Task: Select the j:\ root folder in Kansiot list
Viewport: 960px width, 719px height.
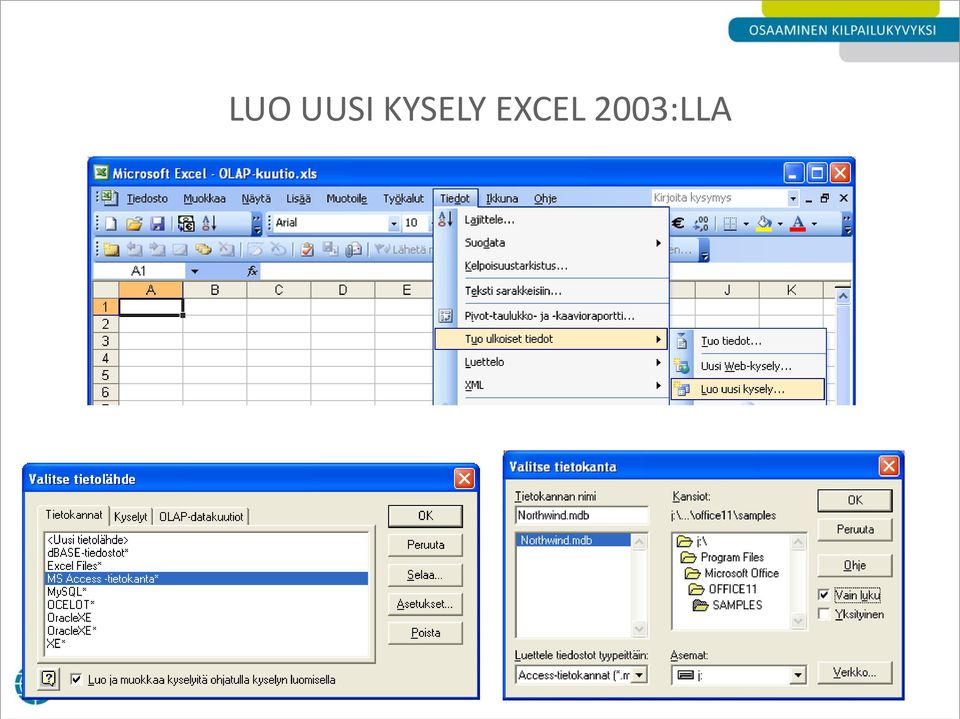Action: [x=692, y=541]
